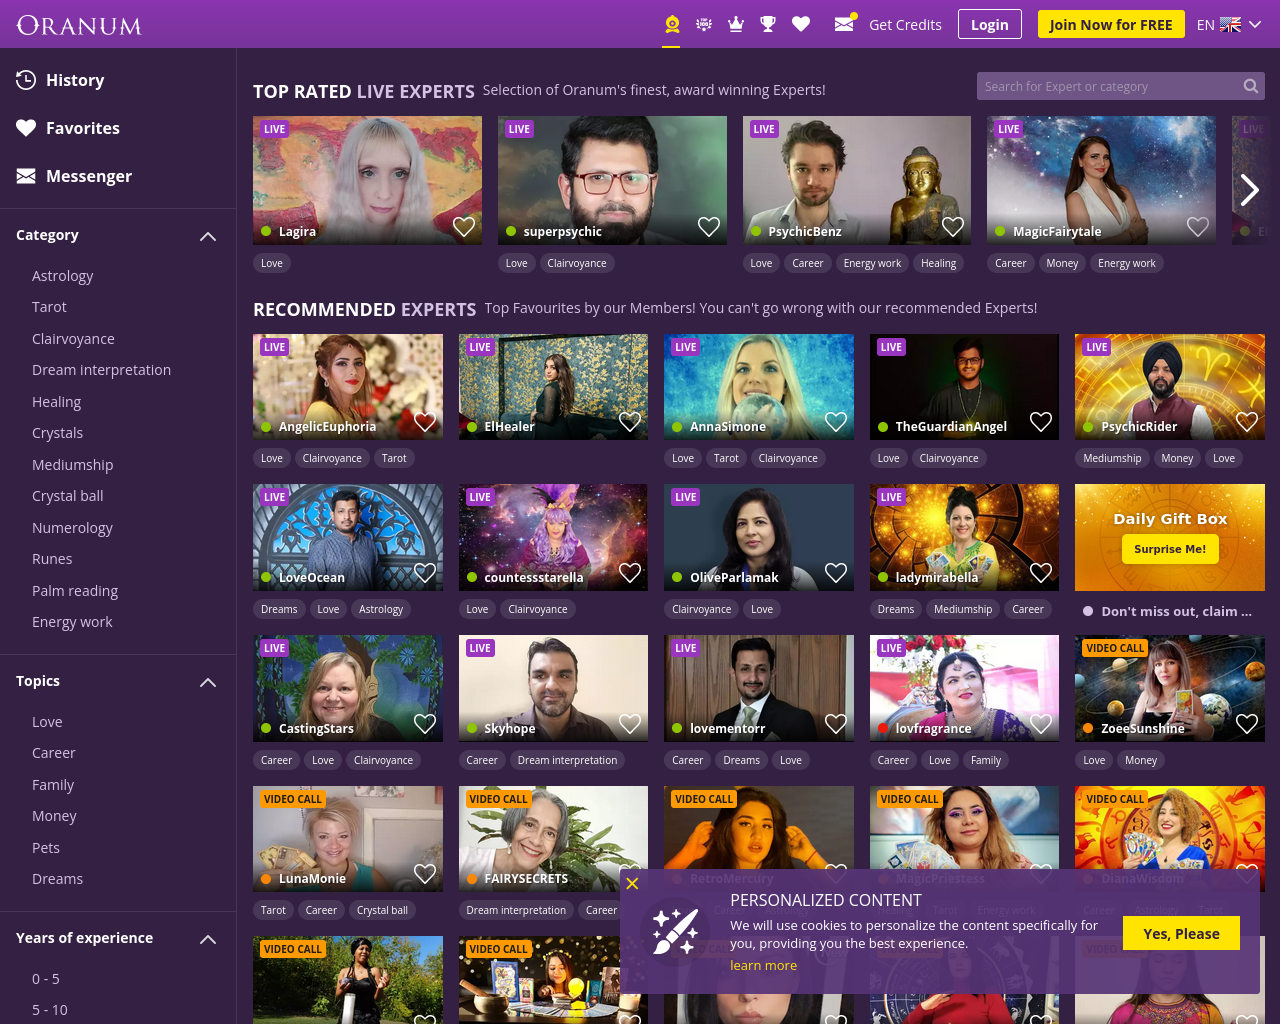Favorite LoveOcean with the heart icon

(x=425, y=573)
